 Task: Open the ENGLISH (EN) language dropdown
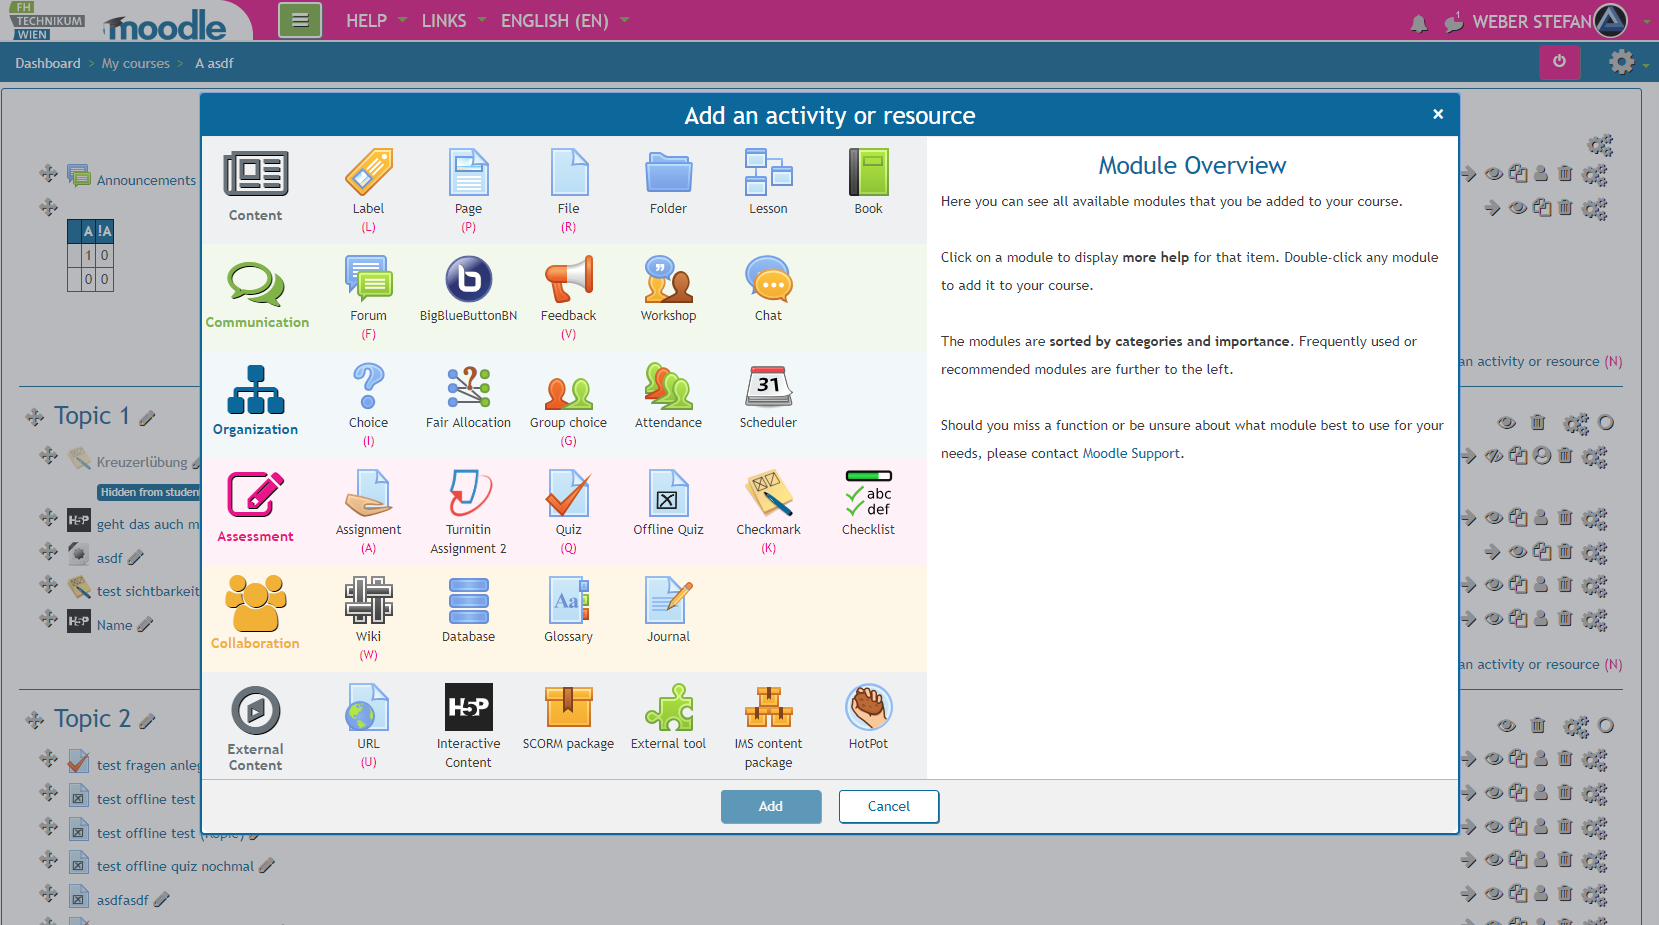point(565,20)
